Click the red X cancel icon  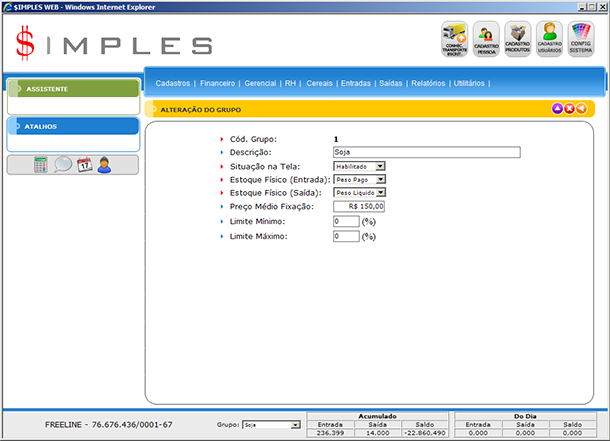[569, 109]
